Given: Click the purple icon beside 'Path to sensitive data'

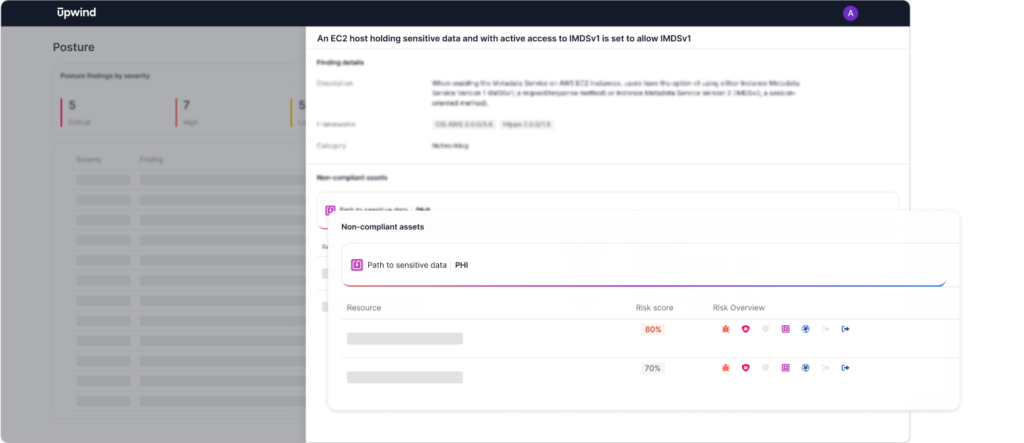Looking at the screenshot, I should (357, 265).
